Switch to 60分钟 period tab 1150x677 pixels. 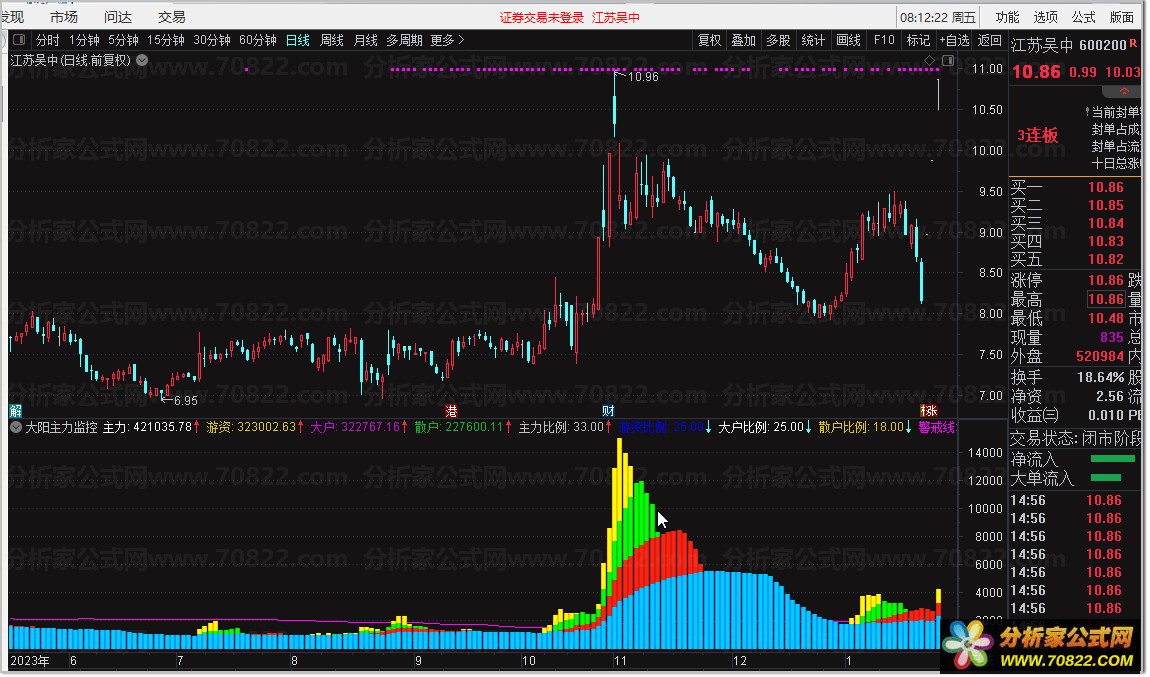point(258,40)
